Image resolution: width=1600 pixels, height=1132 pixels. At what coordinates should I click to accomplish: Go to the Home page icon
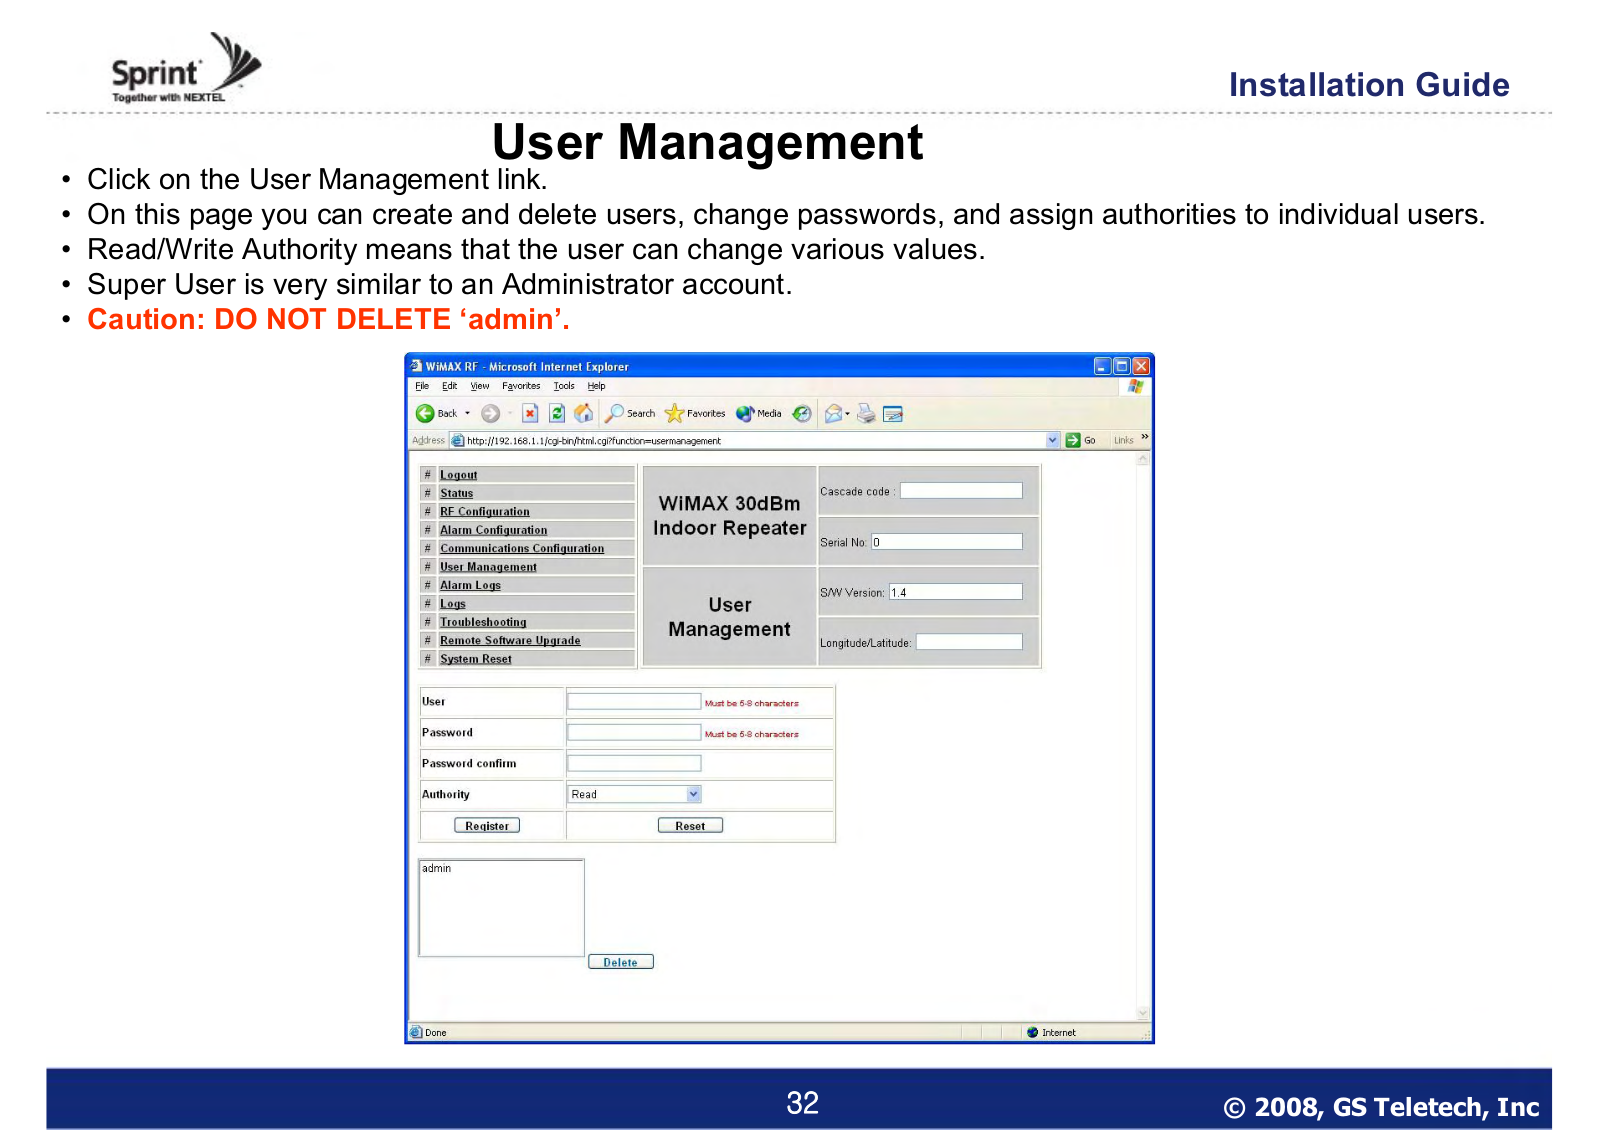point(584,413)
